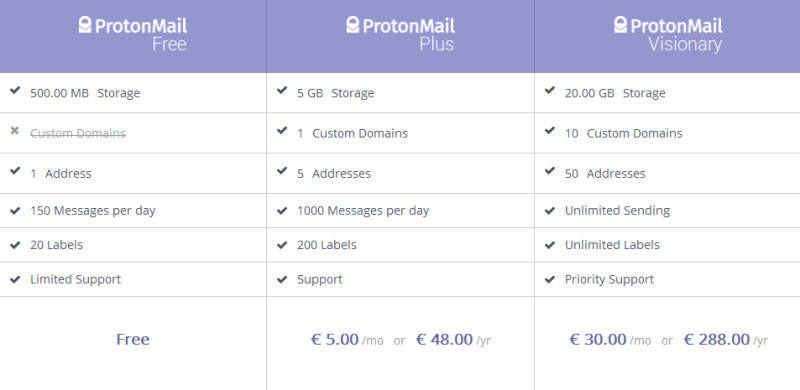This screenshot has width=800, height=390.
Task: Click the checkmark beside 200 Labels
Action: click(282, 246)
